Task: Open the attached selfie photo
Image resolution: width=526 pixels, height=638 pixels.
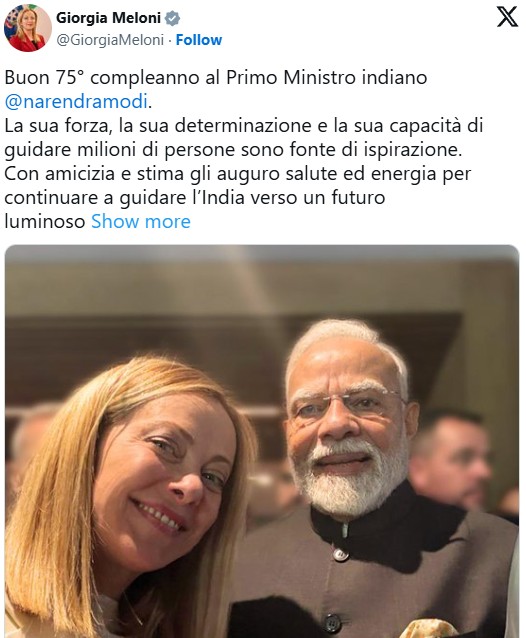Action: coord(262,441)
